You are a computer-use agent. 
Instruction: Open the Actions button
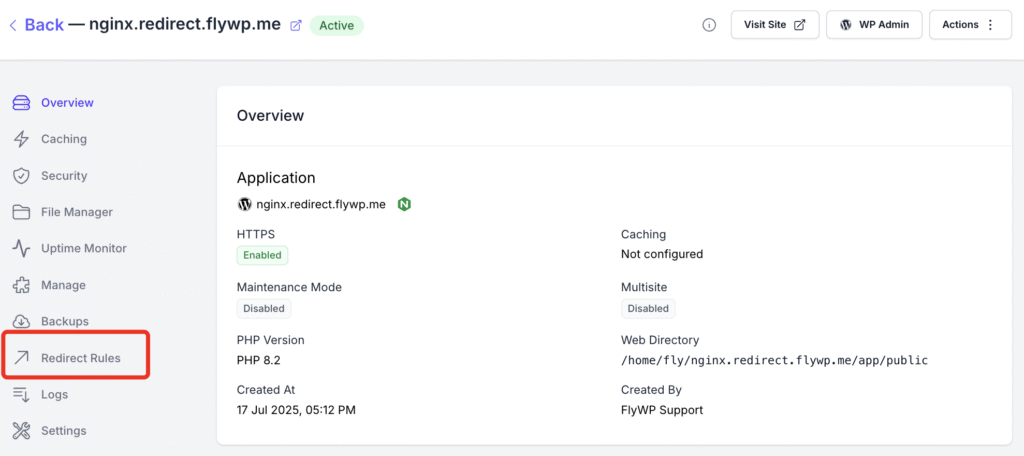[970, 25]
